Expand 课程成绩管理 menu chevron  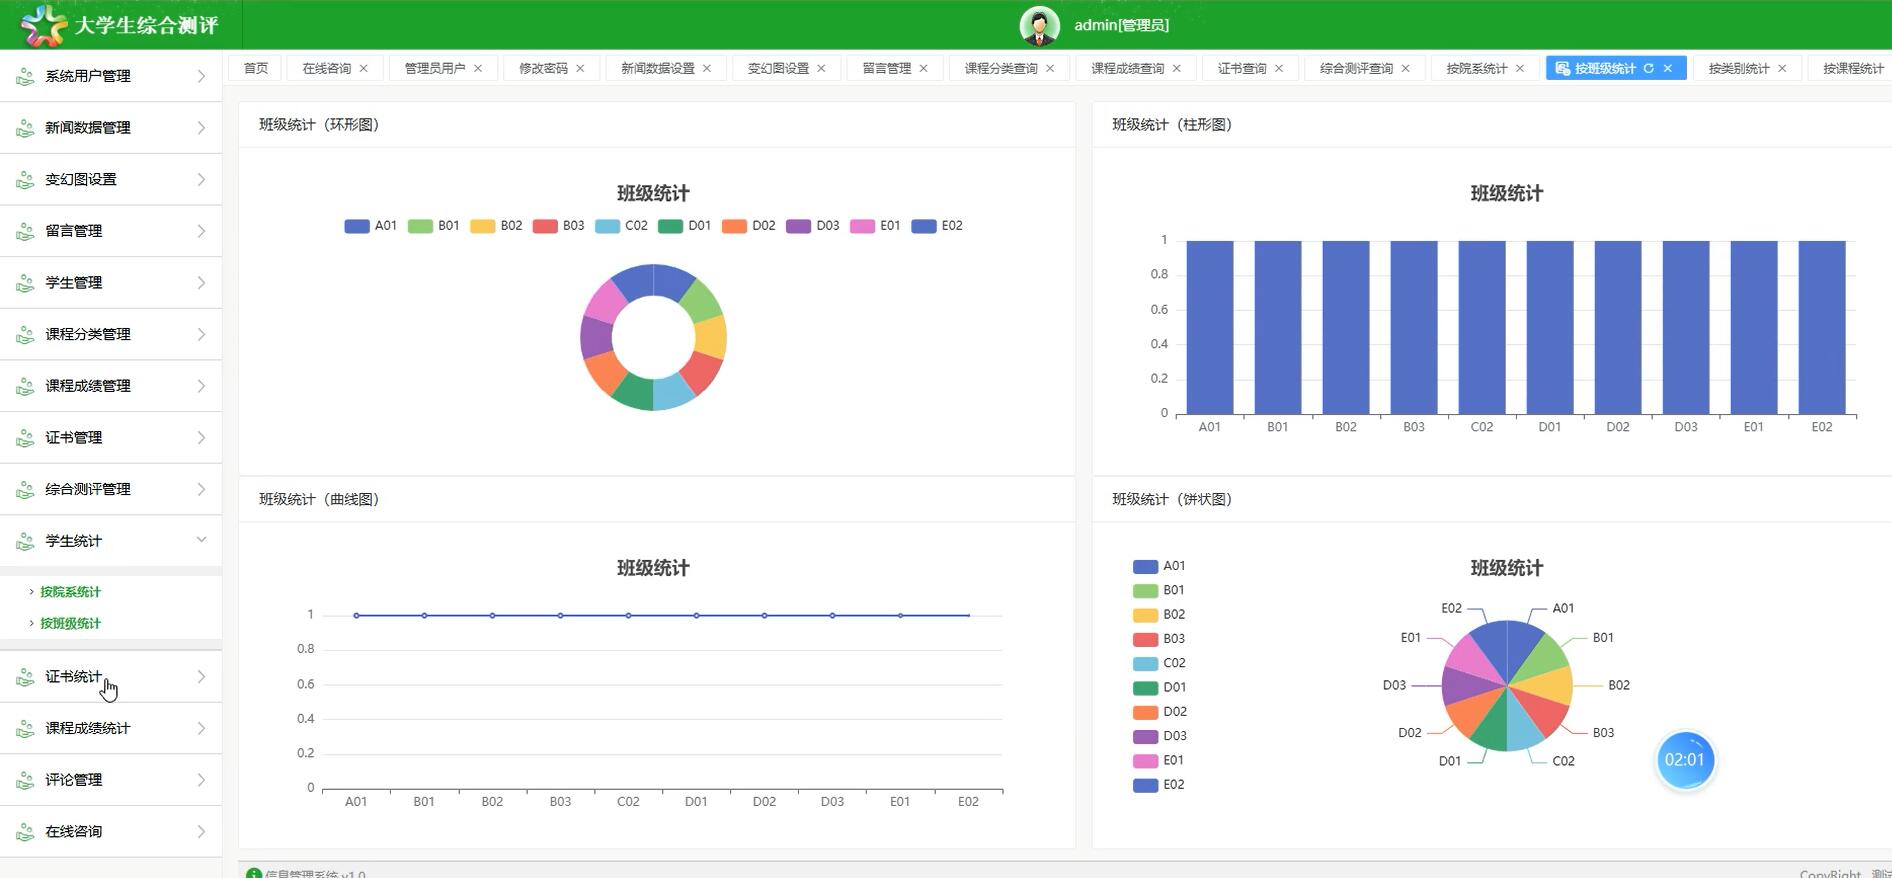pos(201,386)
